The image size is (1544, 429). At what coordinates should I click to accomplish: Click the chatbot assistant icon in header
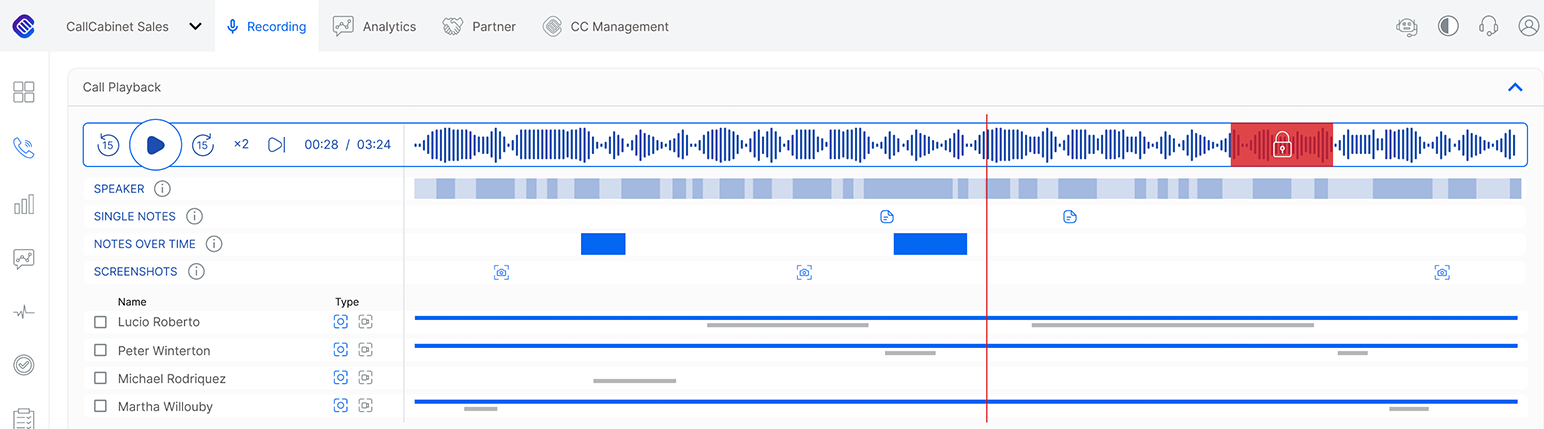click(x=1407, y=27)
